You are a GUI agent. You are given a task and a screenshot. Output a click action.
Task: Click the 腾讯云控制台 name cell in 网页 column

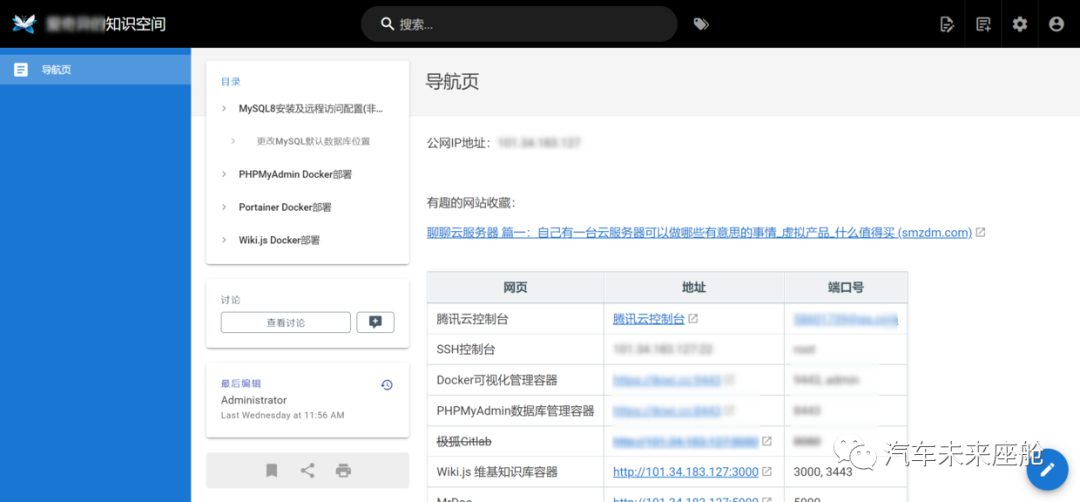click(515, 319)
